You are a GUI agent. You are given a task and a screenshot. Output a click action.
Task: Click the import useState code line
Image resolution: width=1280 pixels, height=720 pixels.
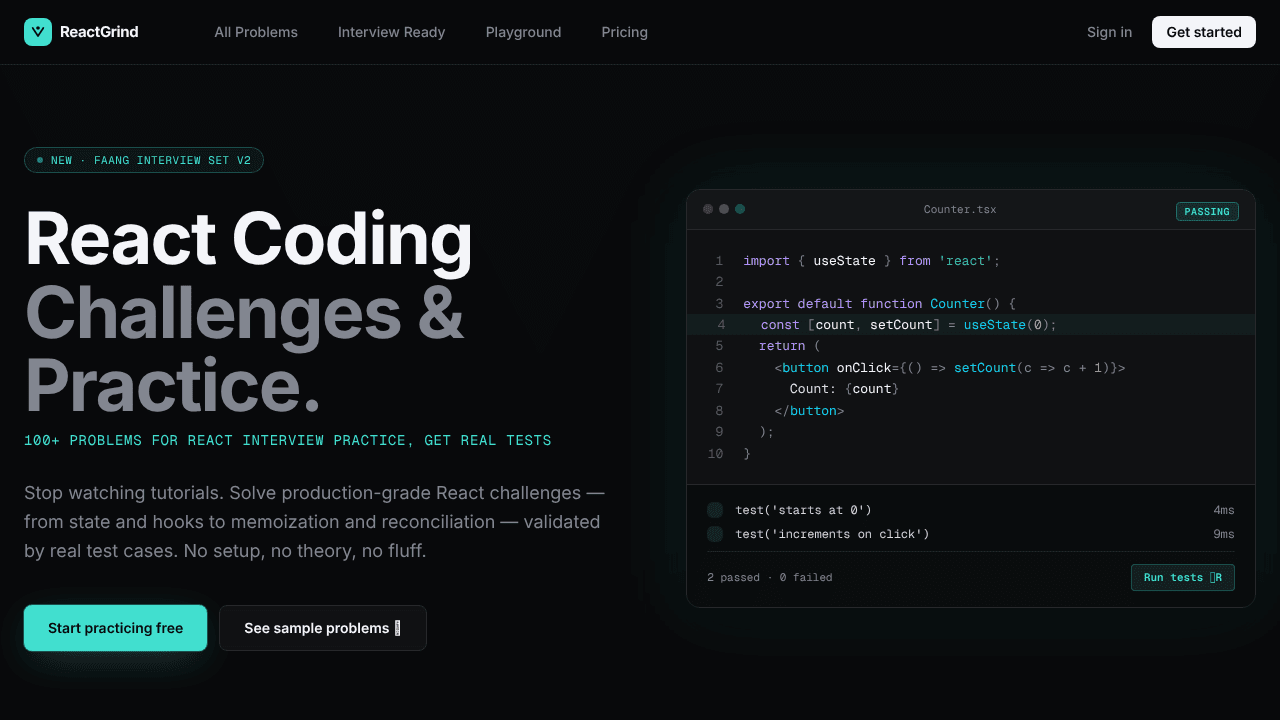872,260
